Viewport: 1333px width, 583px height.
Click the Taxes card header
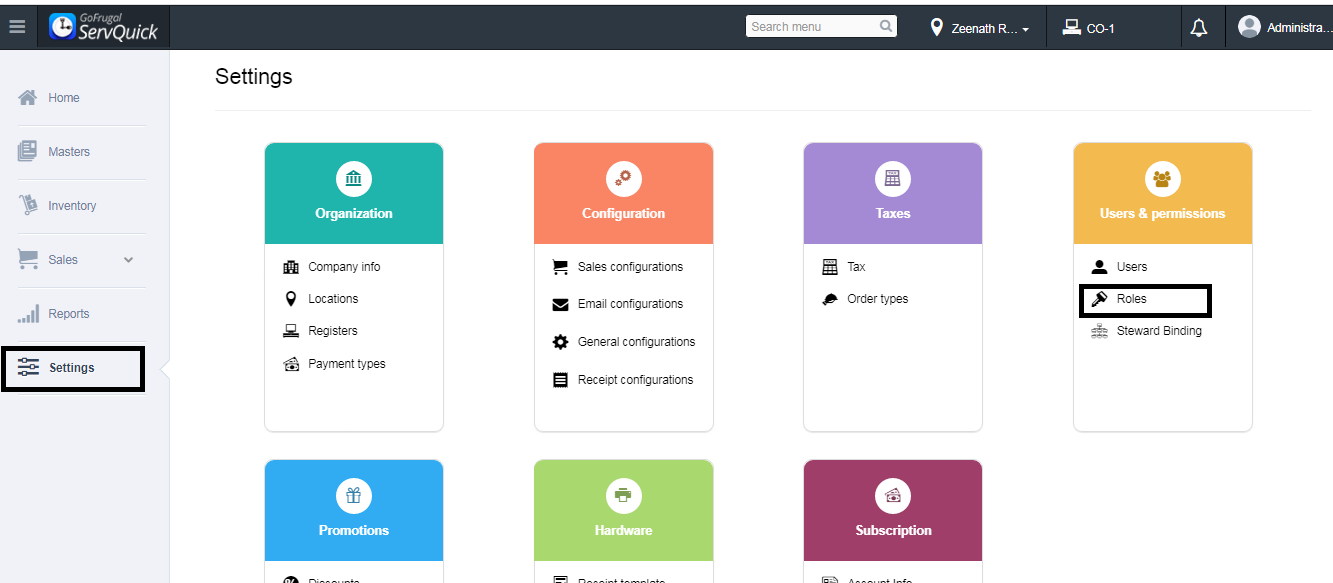pos(893,193)
